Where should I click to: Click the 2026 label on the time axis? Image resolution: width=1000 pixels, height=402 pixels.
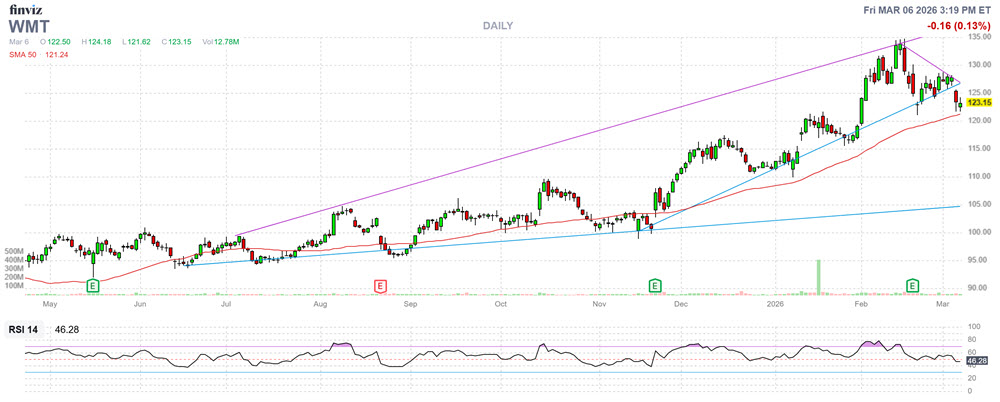coord(773,301)
